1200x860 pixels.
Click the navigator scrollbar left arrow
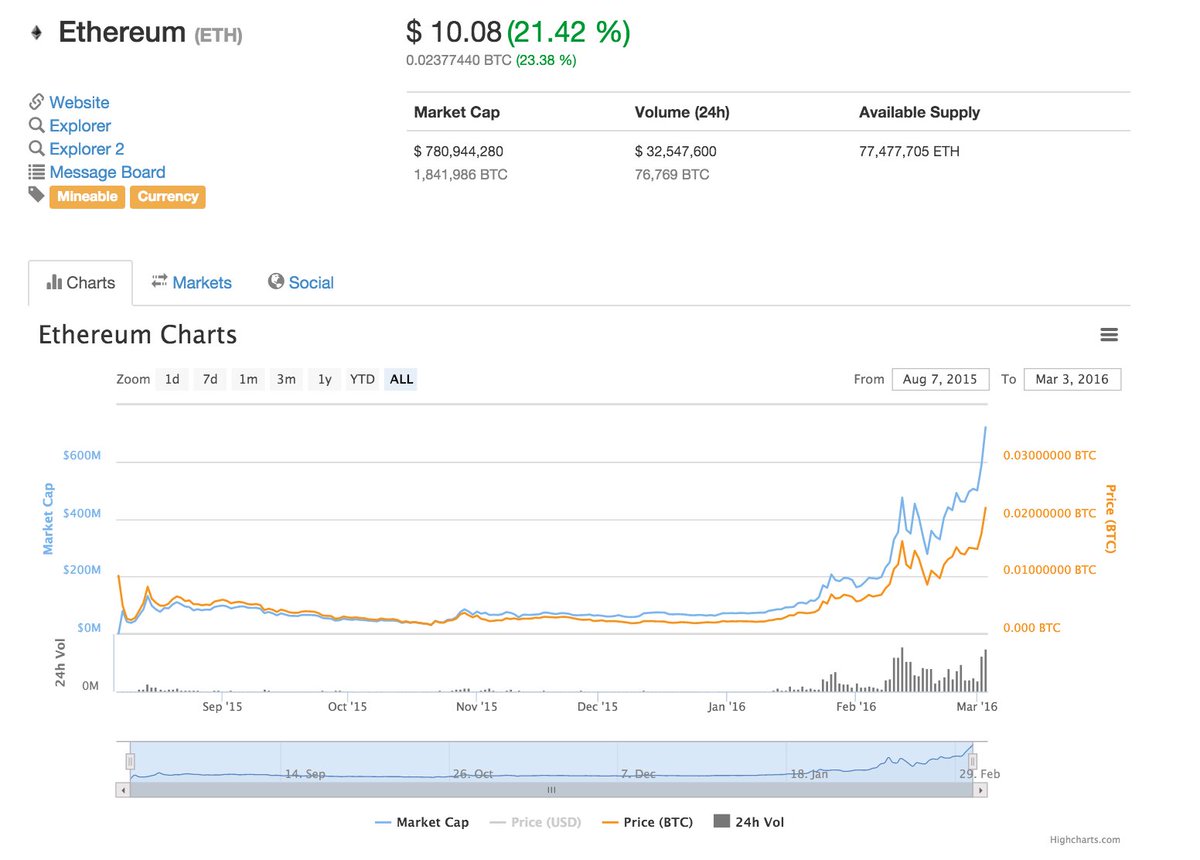pos(124,790)
